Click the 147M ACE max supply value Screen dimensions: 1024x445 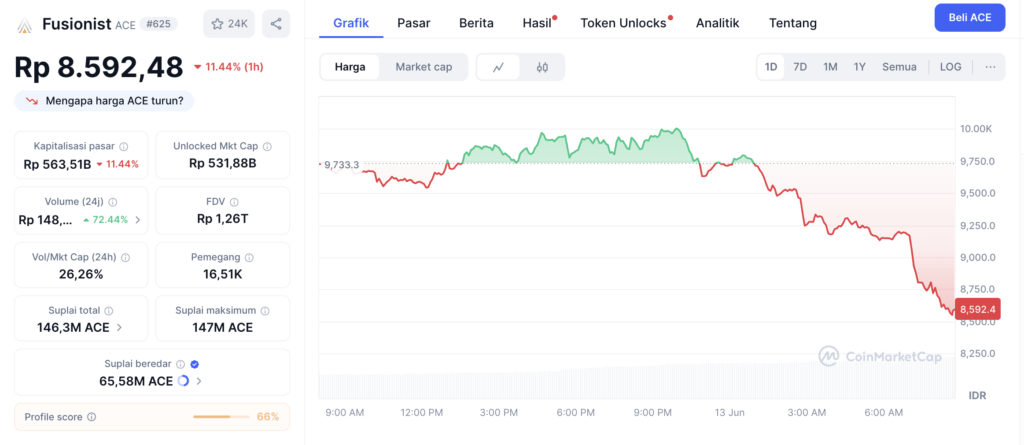coord(223,327)
